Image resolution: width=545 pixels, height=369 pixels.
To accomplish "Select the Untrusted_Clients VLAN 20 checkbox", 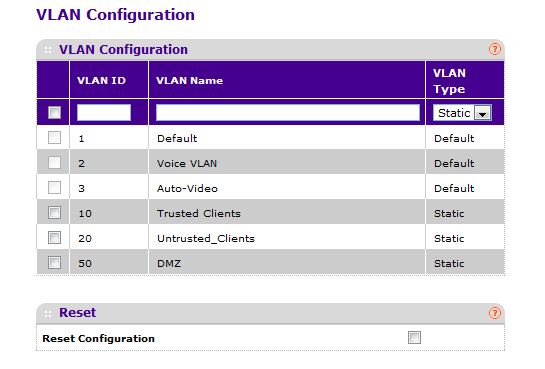I will [x=54, y=237].
